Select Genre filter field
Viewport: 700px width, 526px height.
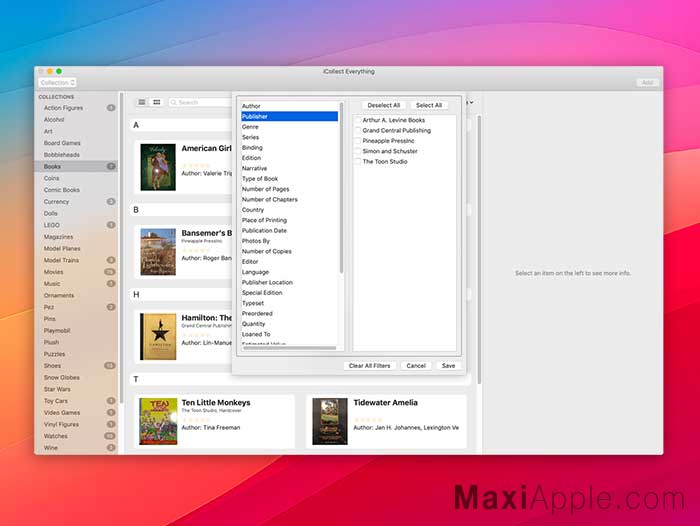[289, 127]
